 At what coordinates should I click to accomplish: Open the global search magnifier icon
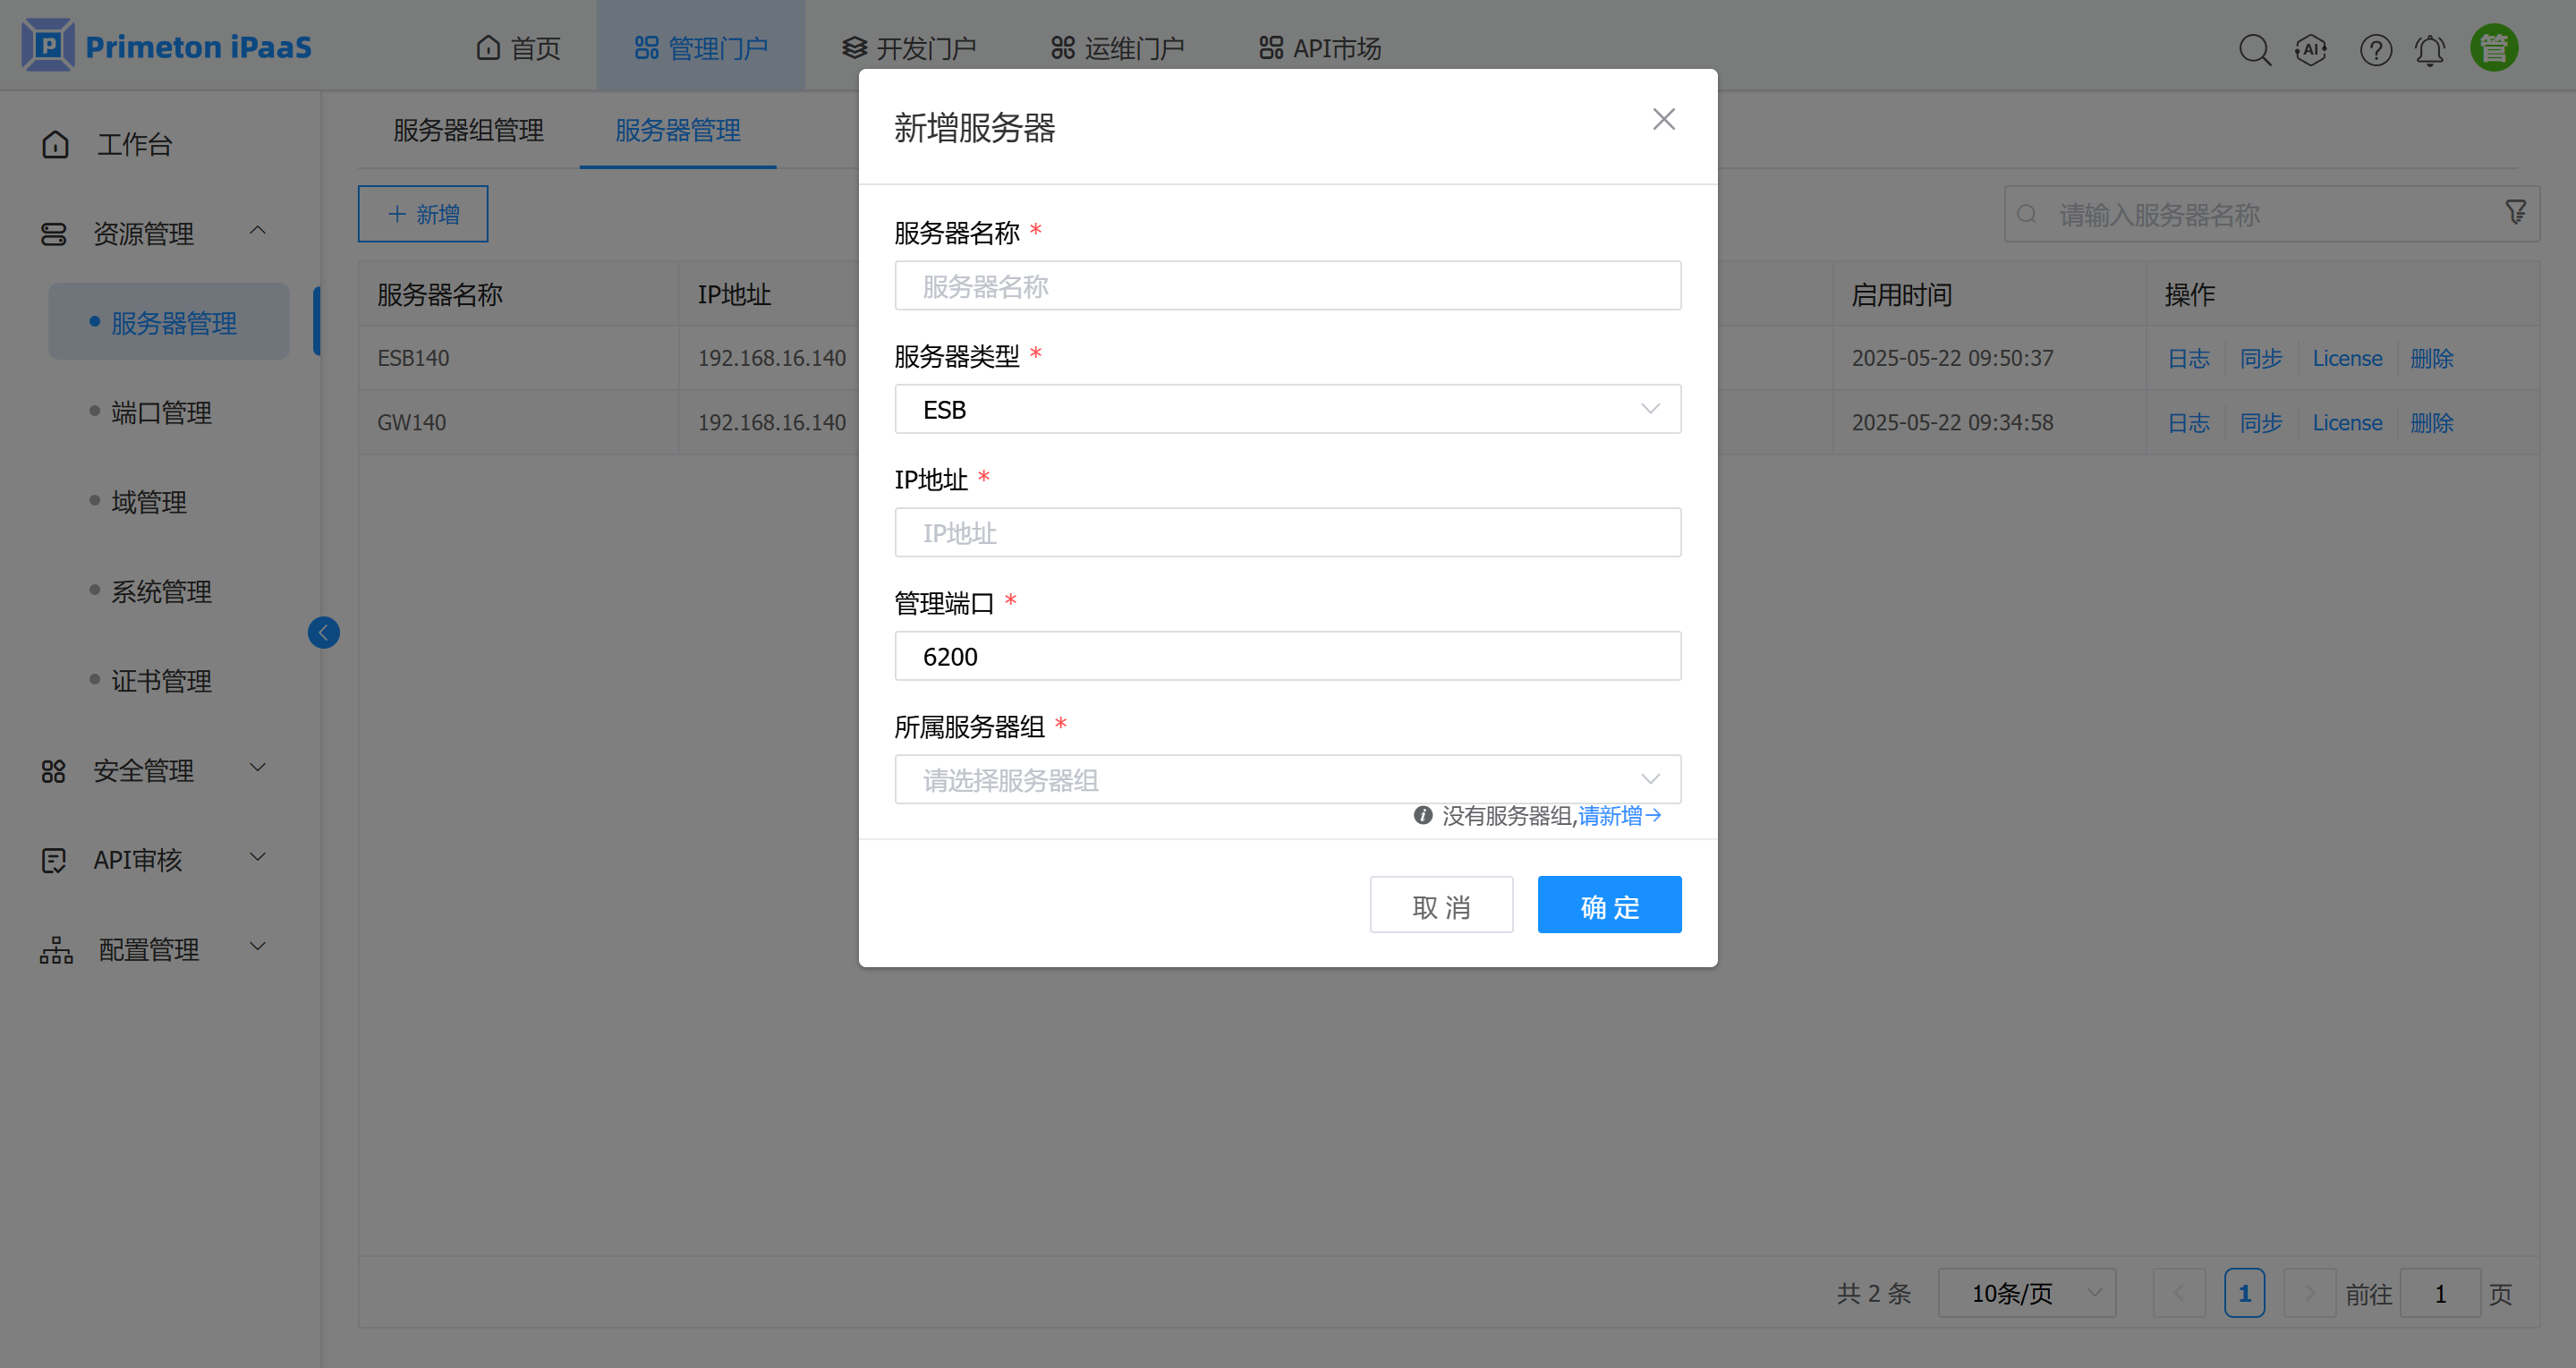click(2255, 49)
